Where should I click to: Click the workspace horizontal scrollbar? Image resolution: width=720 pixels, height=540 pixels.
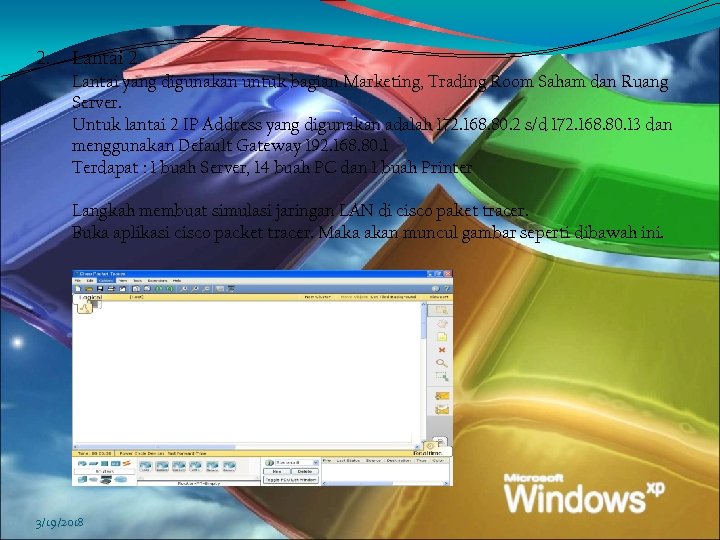[x=247, y=446]
